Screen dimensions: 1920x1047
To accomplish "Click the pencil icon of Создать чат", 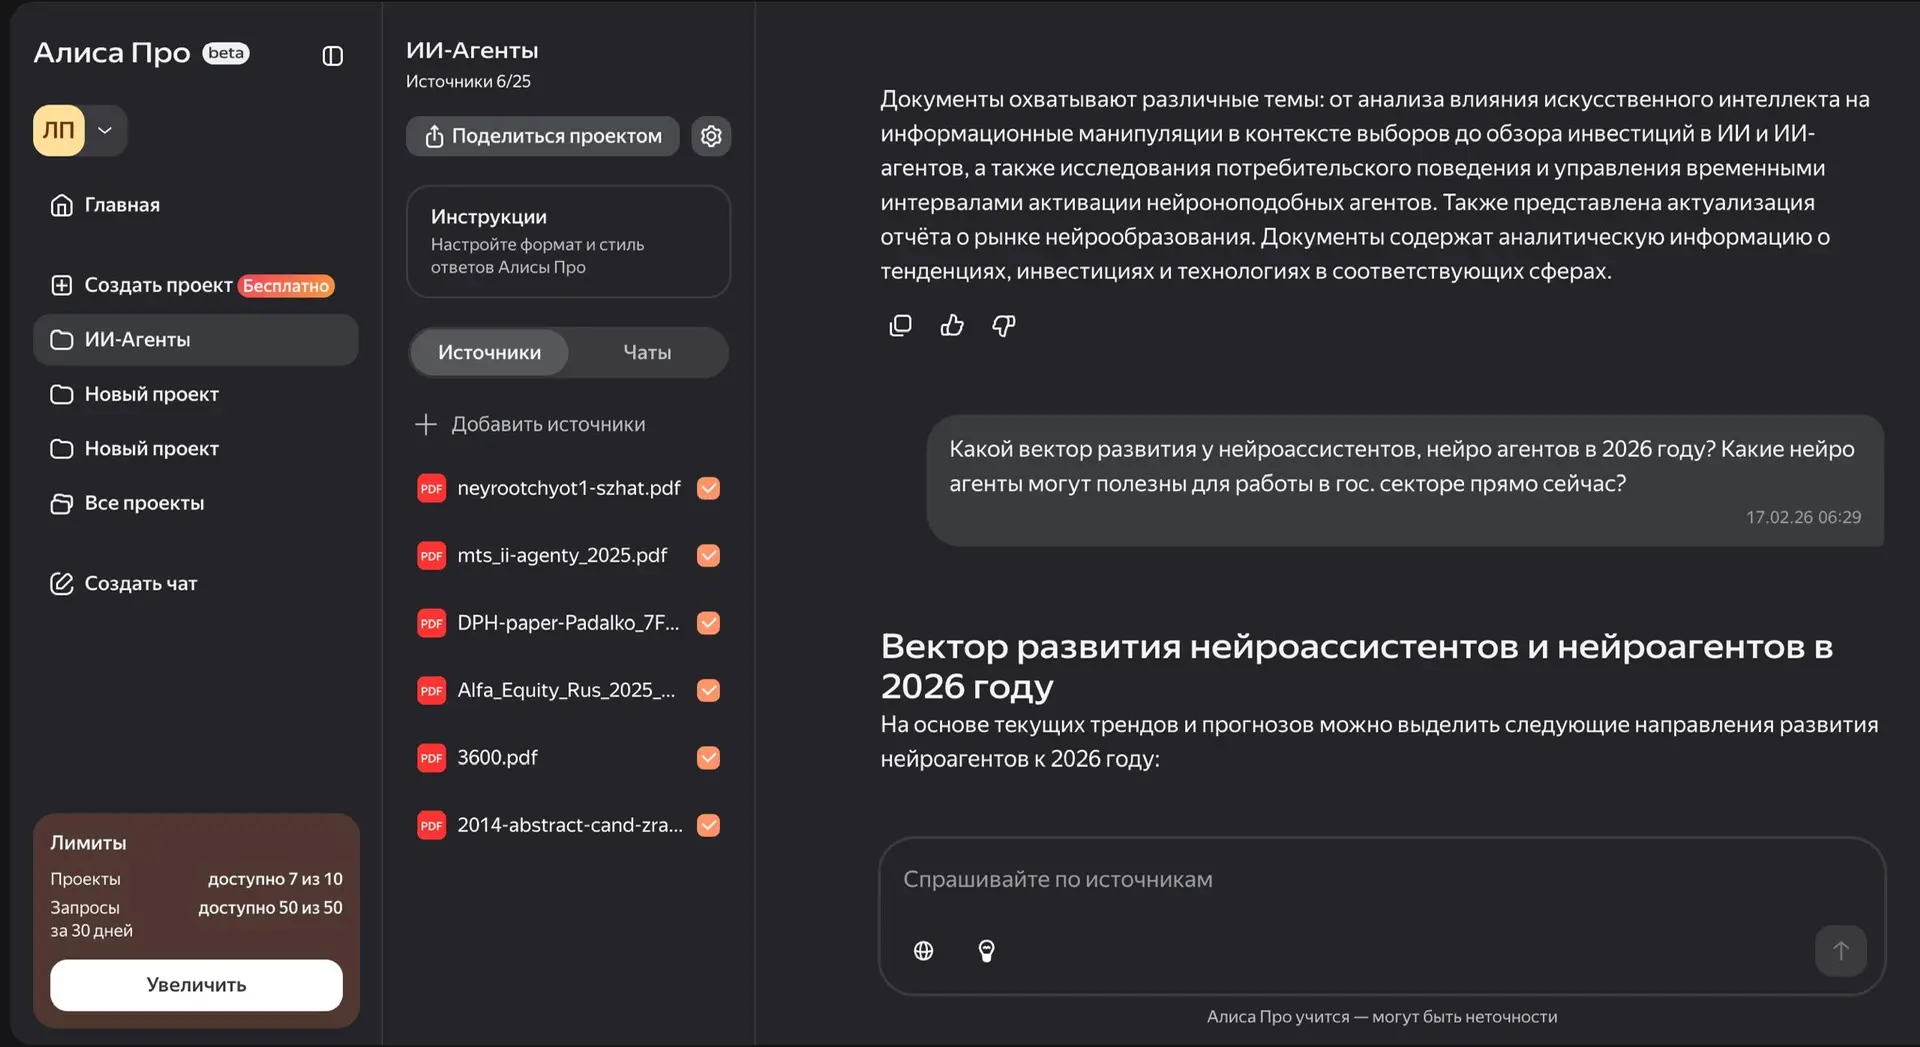I will 62,583.
